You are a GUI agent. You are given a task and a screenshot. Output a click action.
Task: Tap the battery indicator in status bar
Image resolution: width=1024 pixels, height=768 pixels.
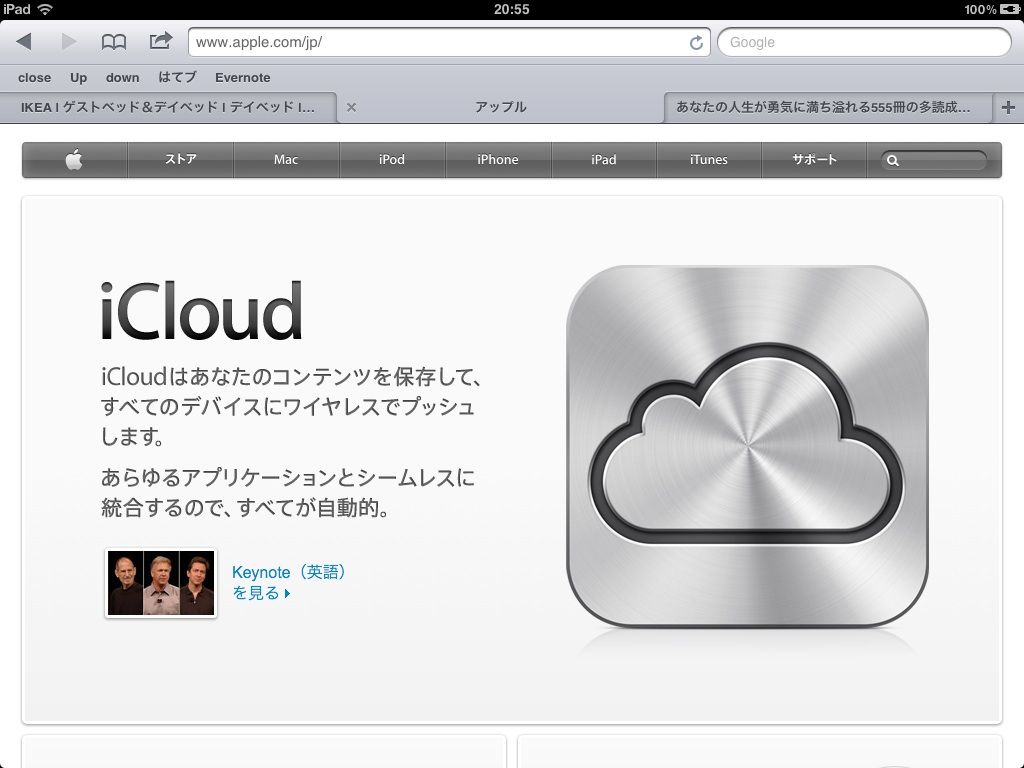click(1010, 9)
